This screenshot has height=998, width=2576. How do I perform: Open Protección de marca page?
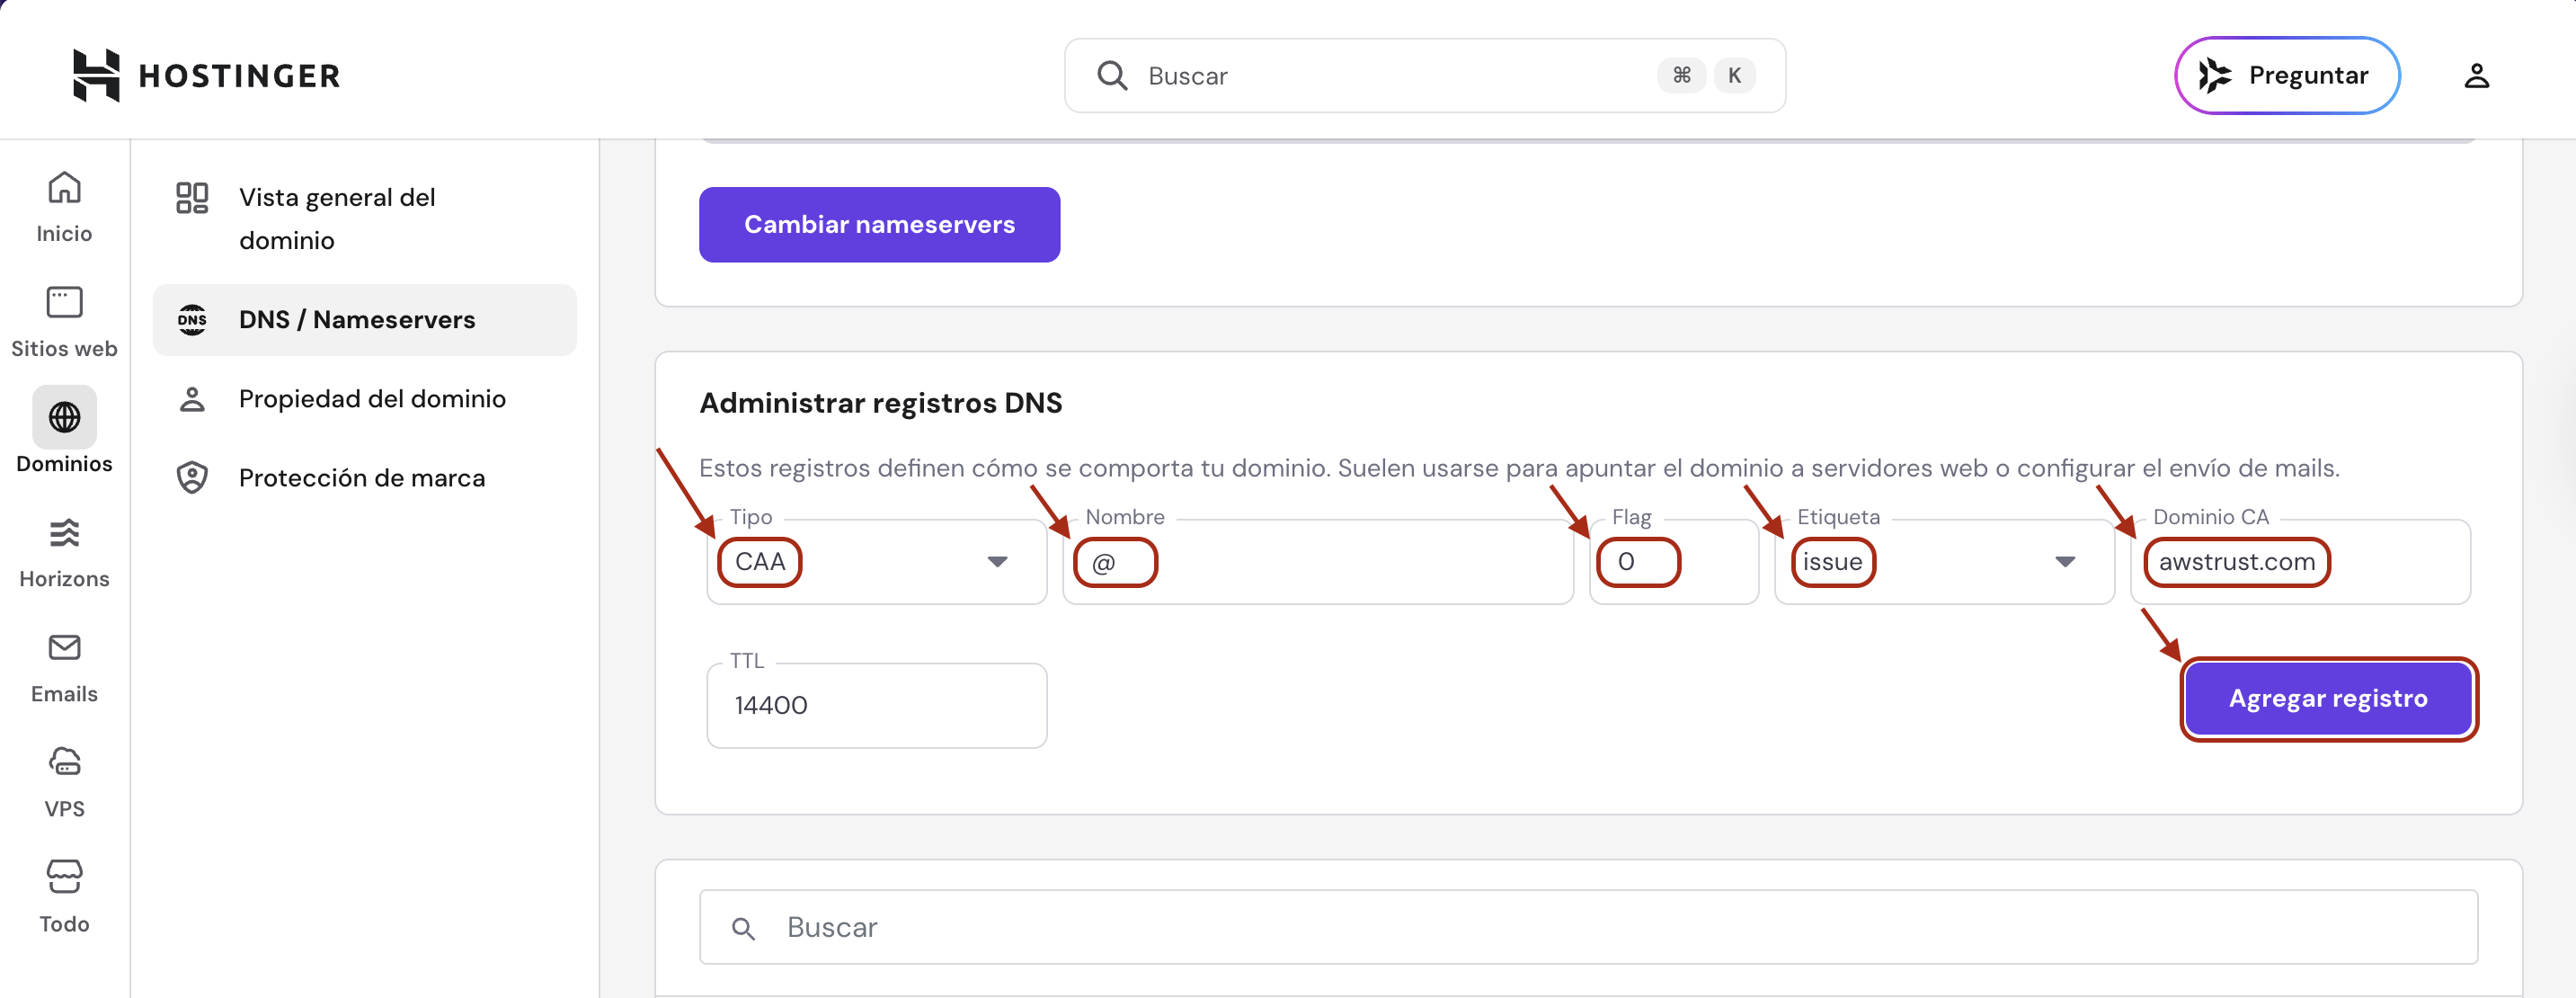362,478
